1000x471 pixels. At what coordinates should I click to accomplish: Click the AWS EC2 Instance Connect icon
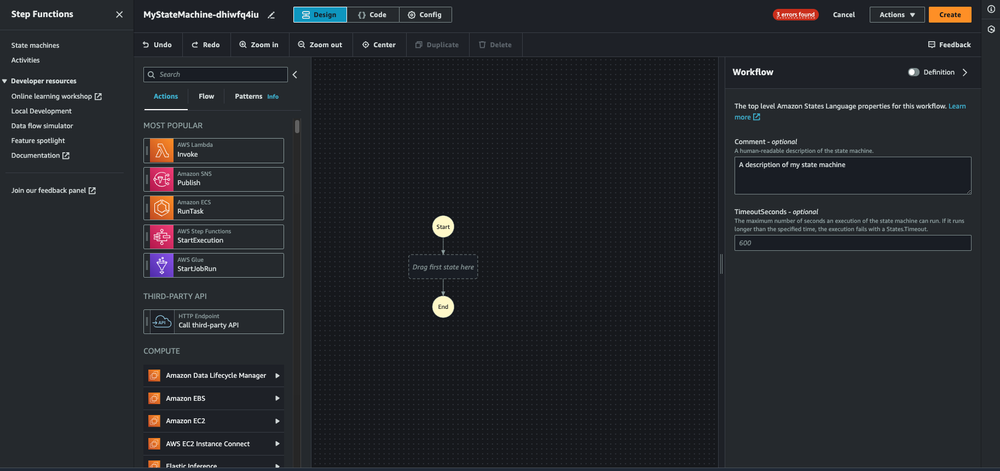(x=154, y=444)
